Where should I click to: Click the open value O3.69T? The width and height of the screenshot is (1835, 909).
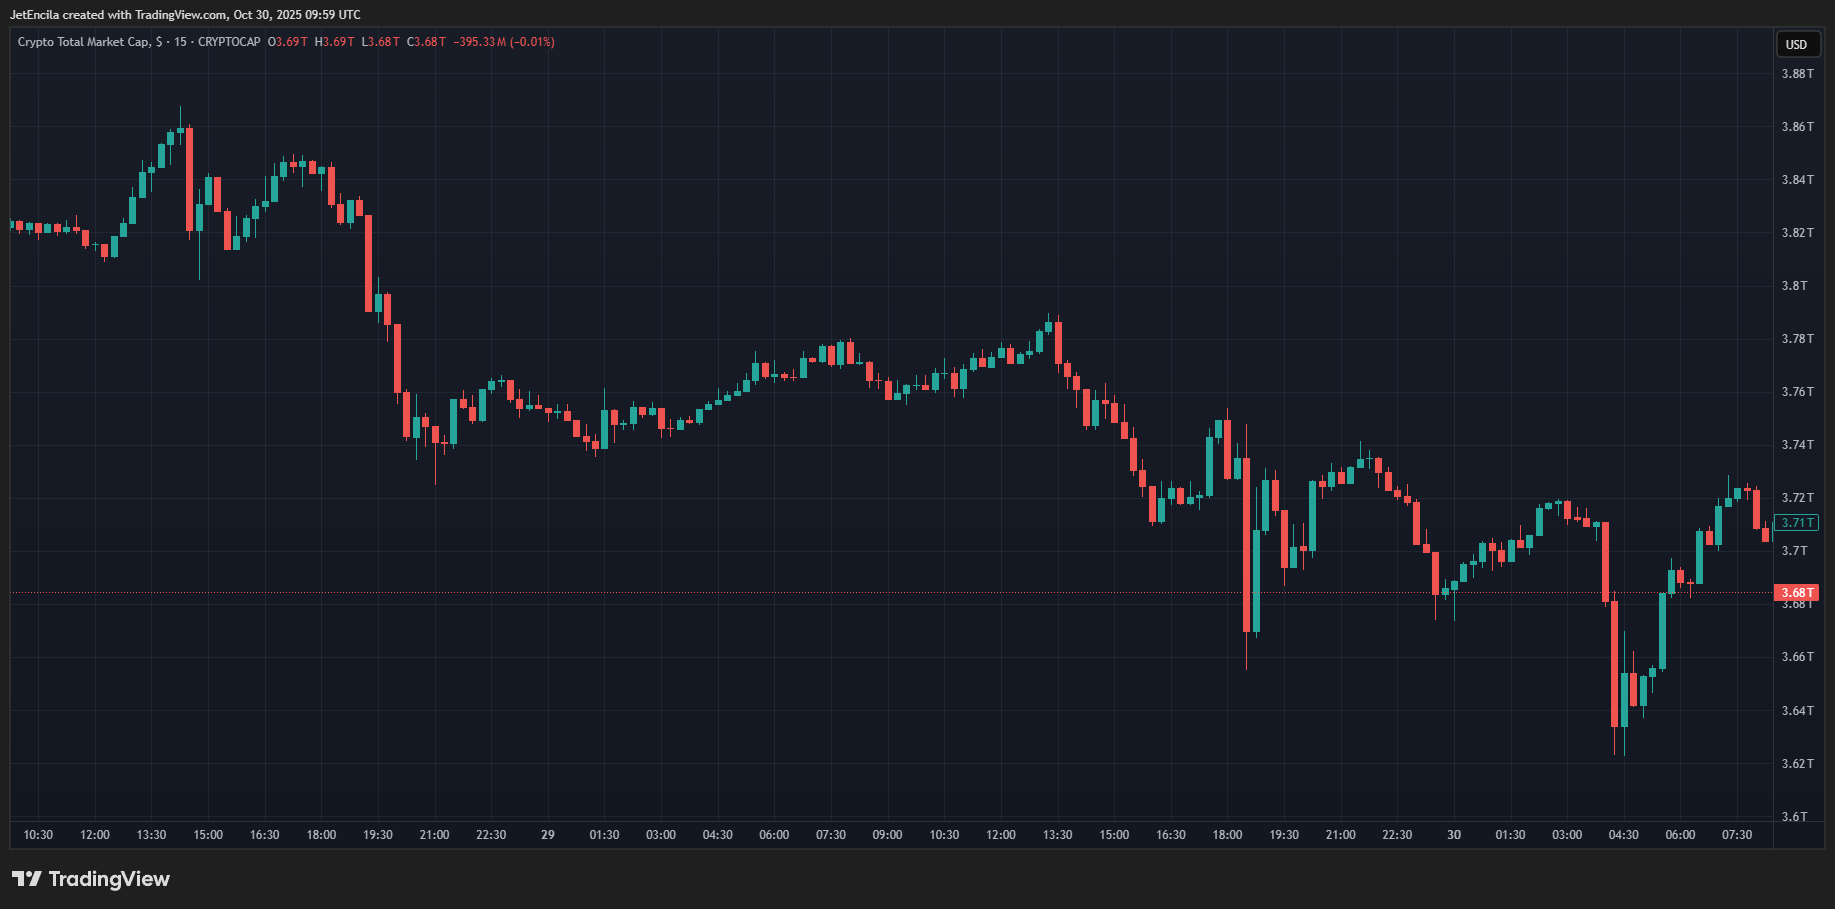coord(288,42)
